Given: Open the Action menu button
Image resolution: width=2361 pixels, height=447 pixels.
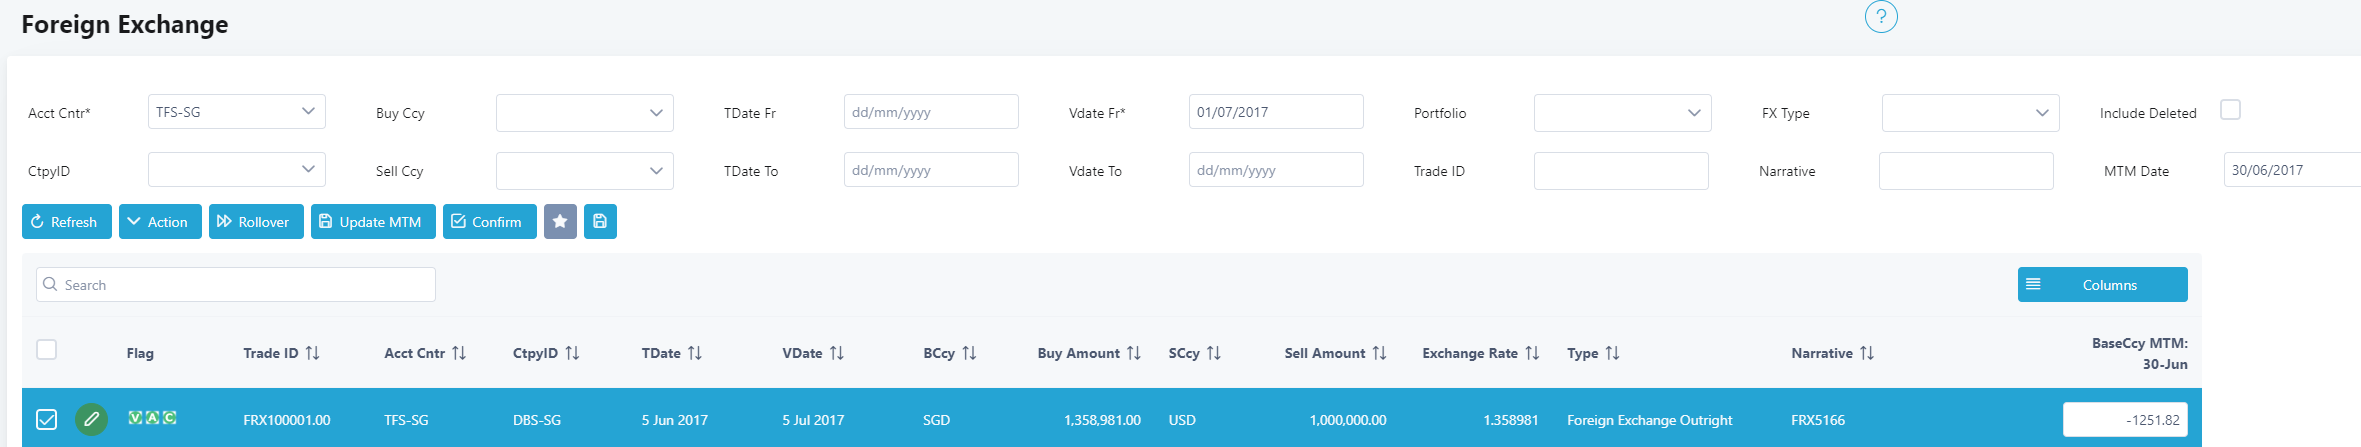Looking at the screenshot, I should point(160,222).
